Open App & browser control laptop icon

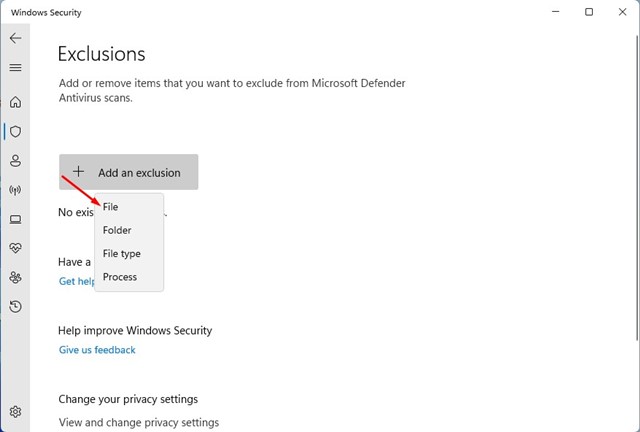[x=16, y=219]
